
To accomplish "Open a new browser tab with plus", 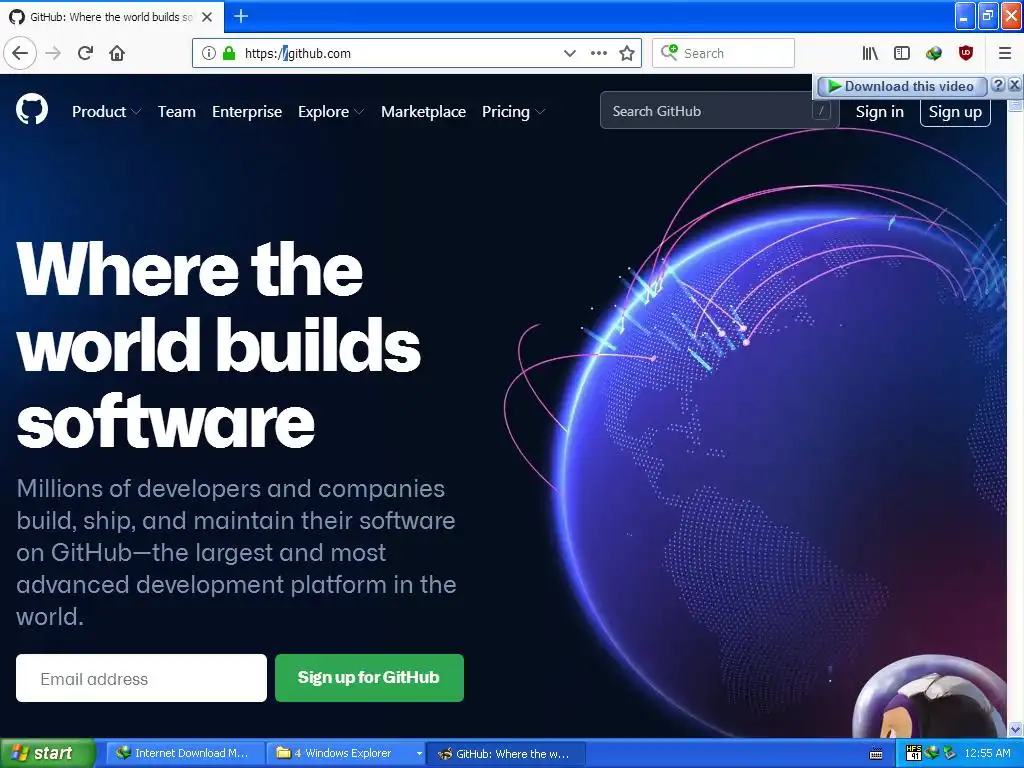I will click(241, 16).
